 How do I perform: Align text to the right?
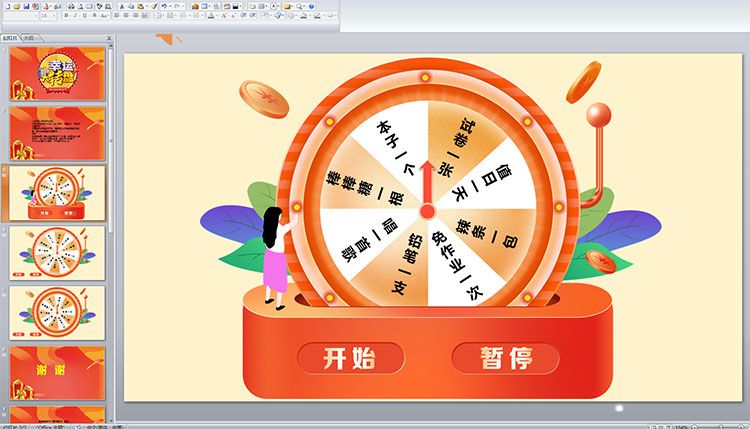(136, 15)
